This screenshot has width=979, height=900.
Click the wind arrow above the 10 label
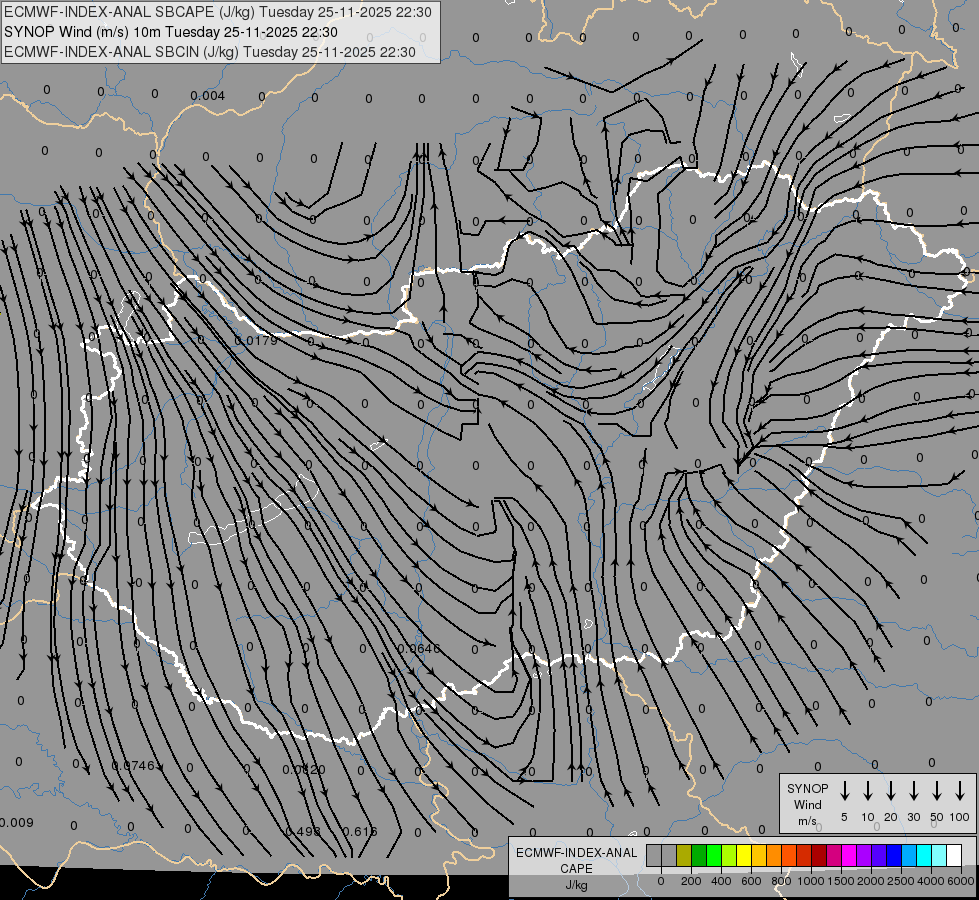pos(867,791)
